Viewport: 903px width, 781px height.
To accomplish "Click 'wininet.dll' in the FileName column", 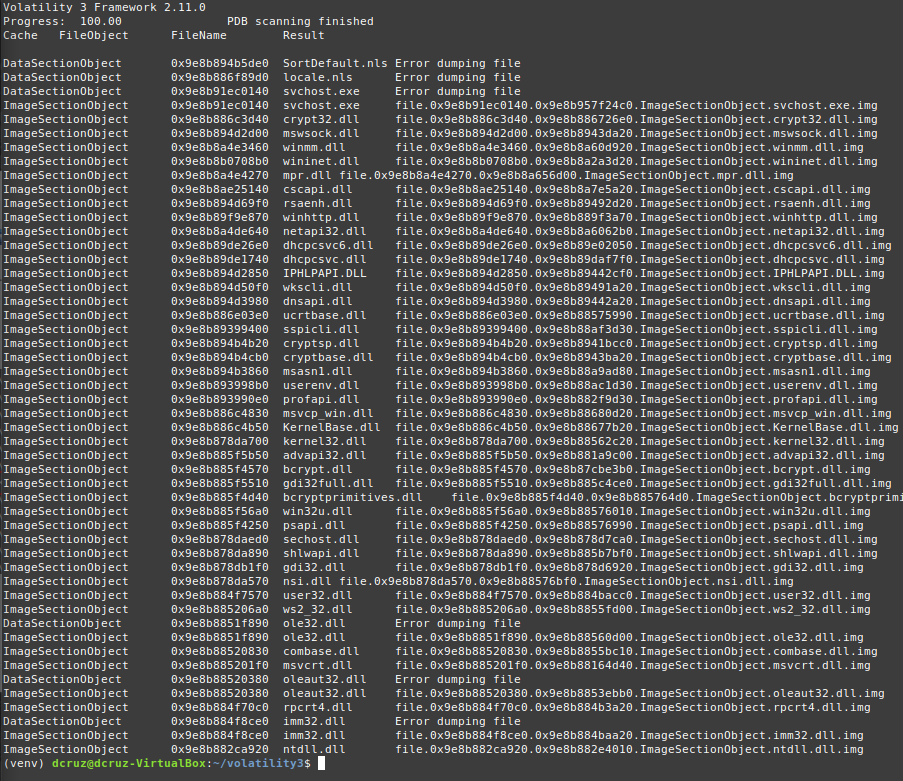I will (x=321, y=161).
